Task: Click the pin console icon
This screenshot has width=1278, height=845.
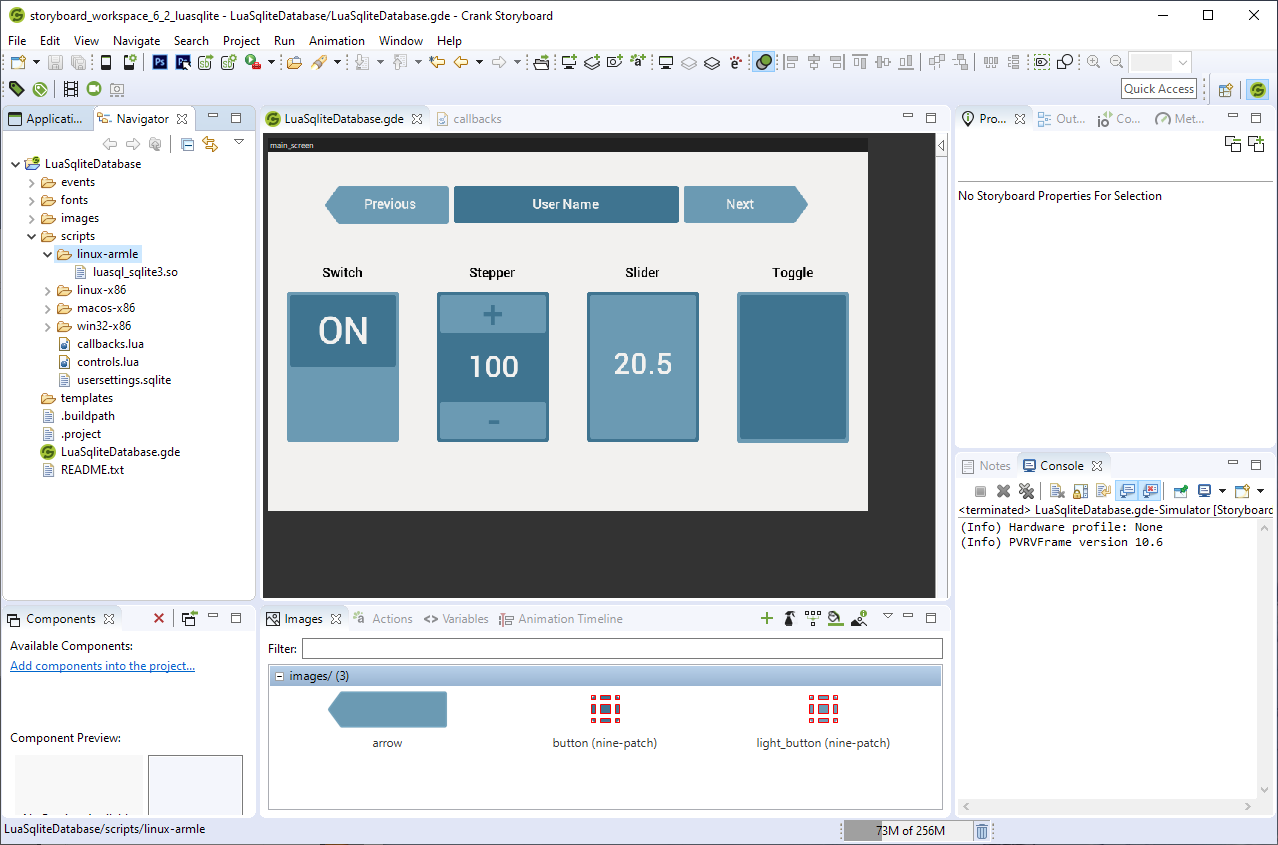Action: (x=1181, y=491)
